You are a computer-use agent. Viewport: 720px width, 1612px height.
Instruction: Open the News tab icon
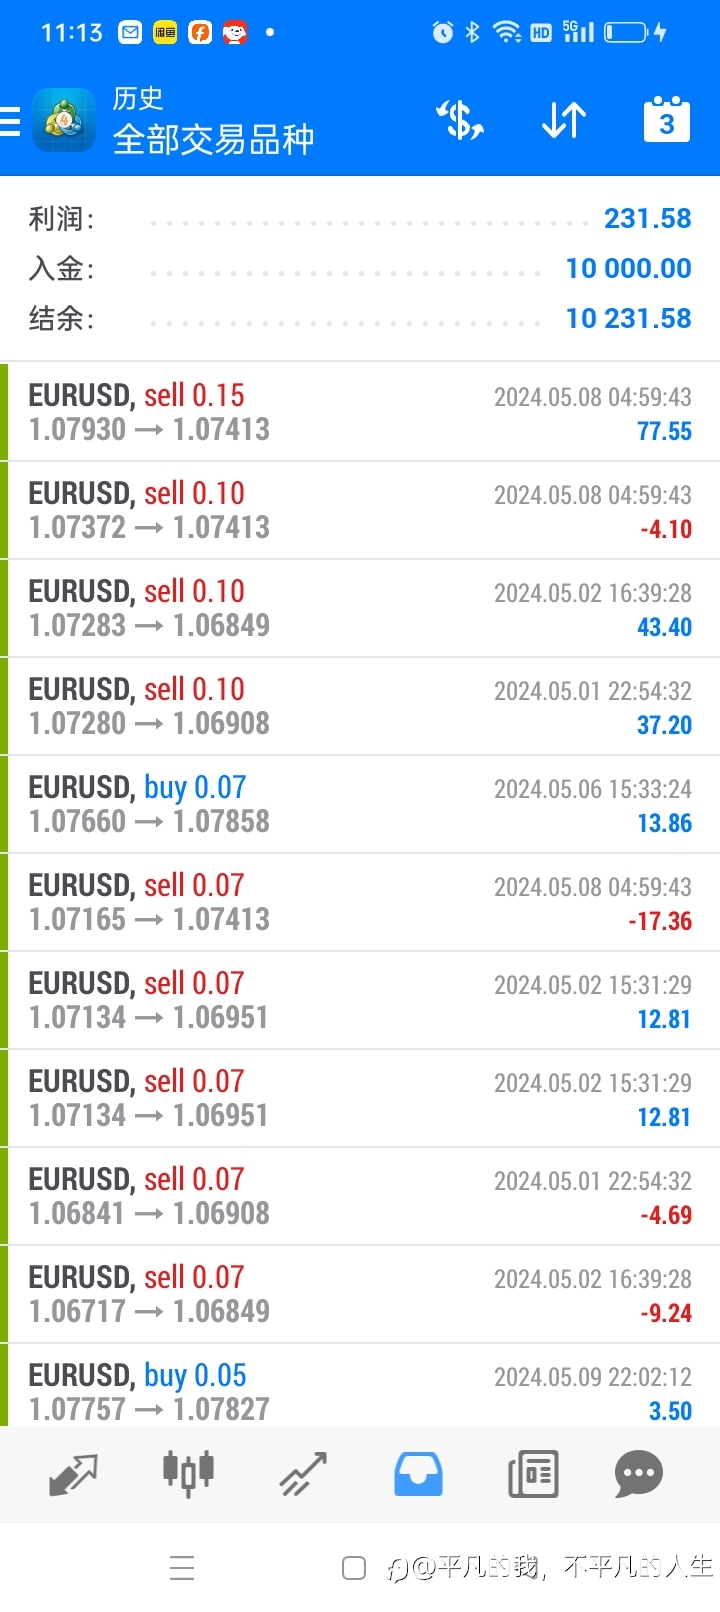tap(533, 1474)
